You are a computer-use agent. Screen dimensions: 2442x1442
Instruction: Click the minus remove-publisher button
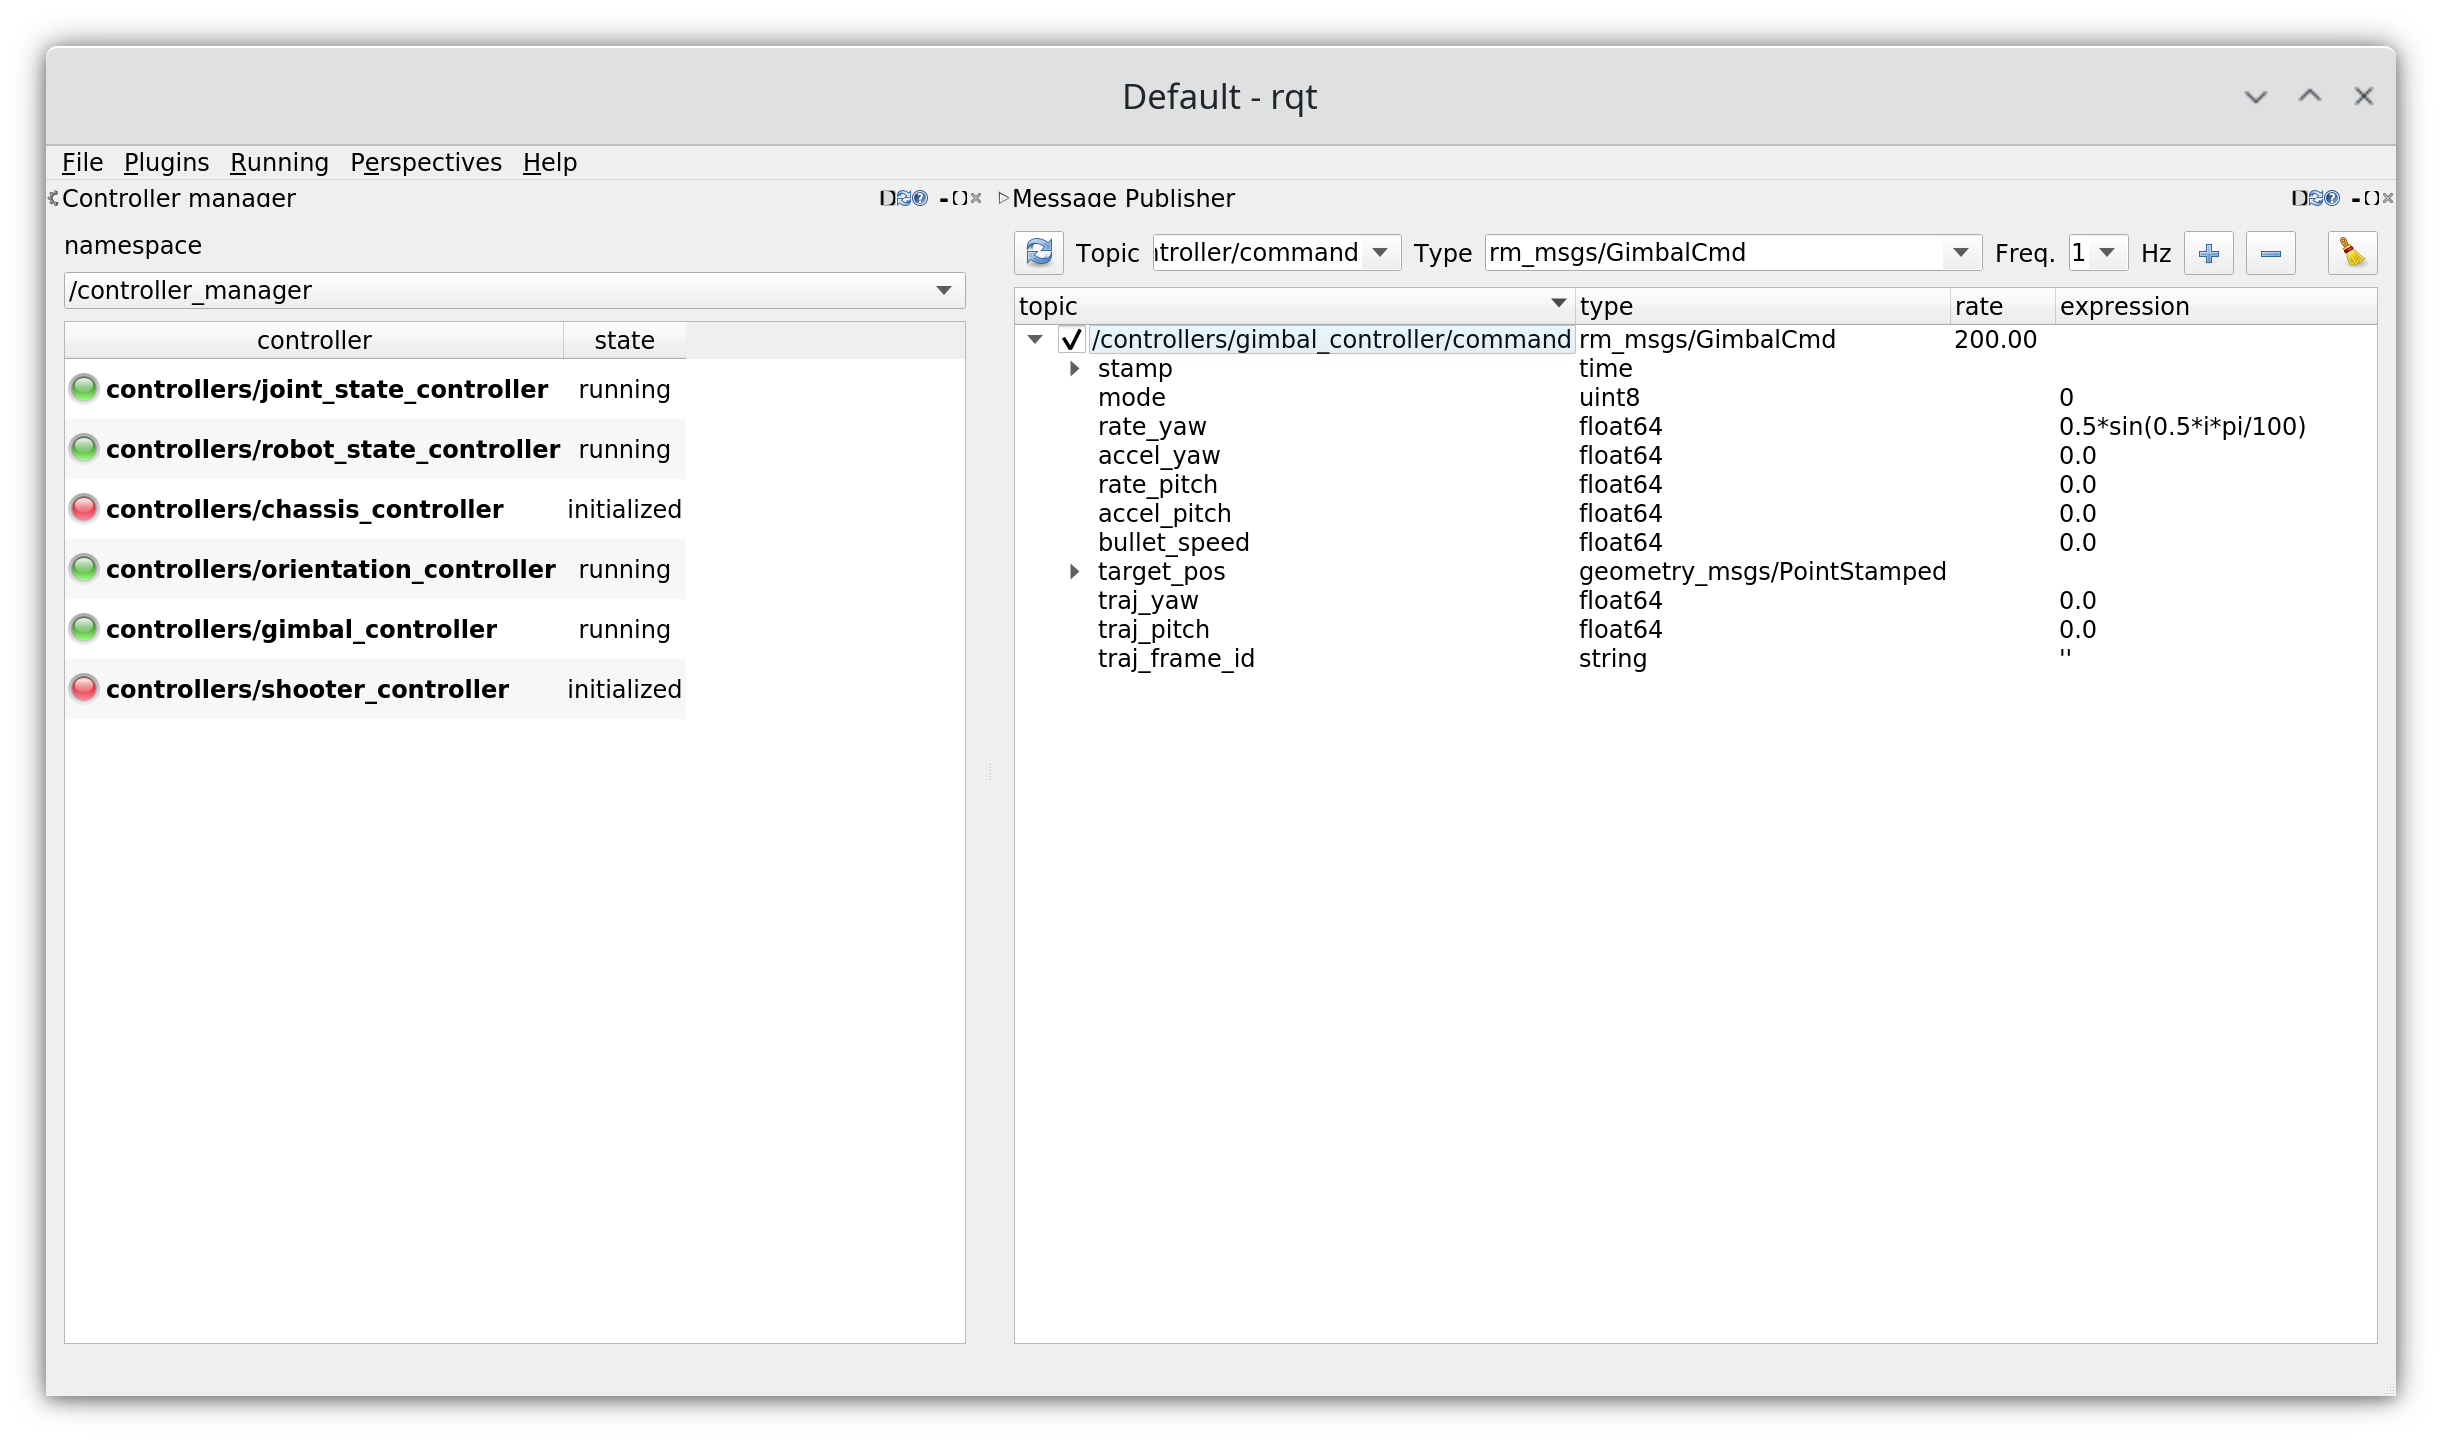pos(2270,253)
